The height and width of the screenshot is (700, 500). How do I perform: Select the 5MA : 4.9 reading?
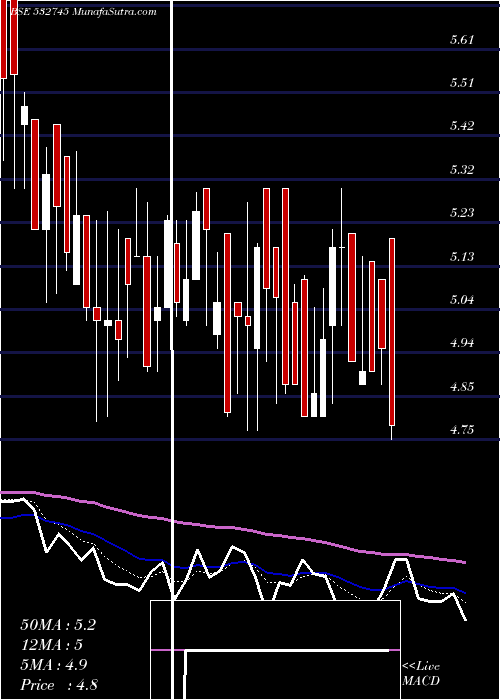(54, 665)
